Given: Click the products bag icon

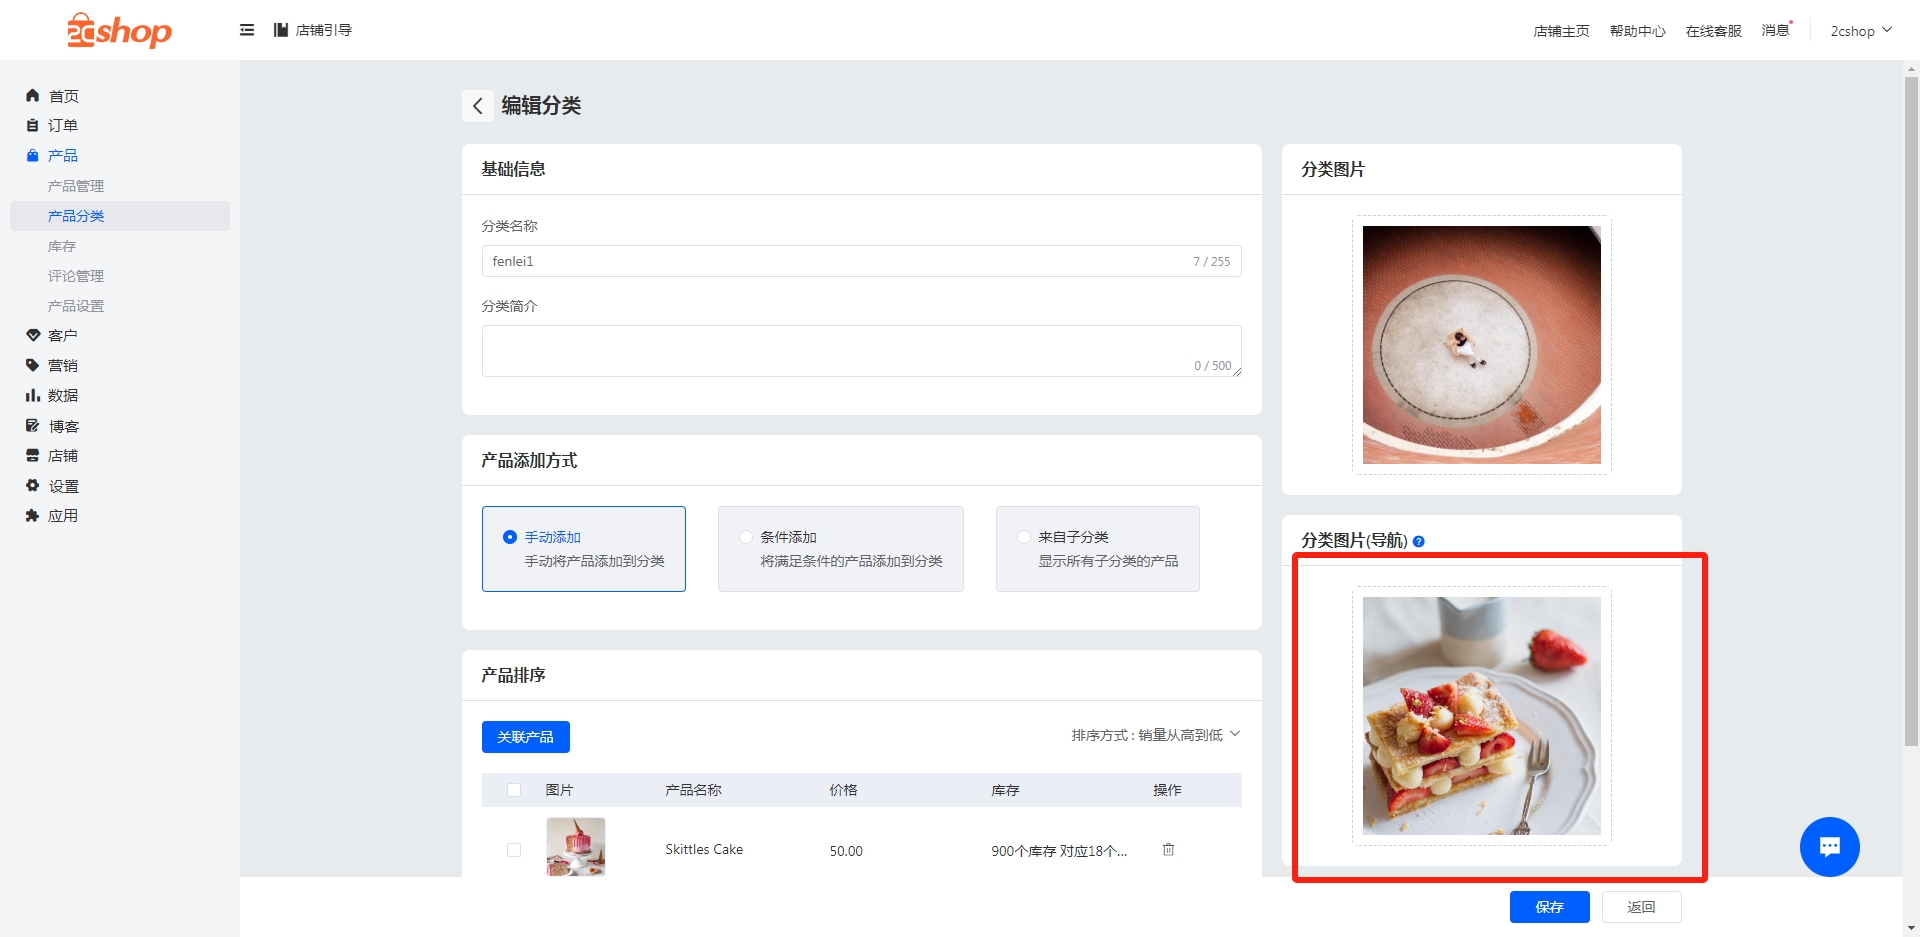Looking at the screenshot, I should 32,155.
